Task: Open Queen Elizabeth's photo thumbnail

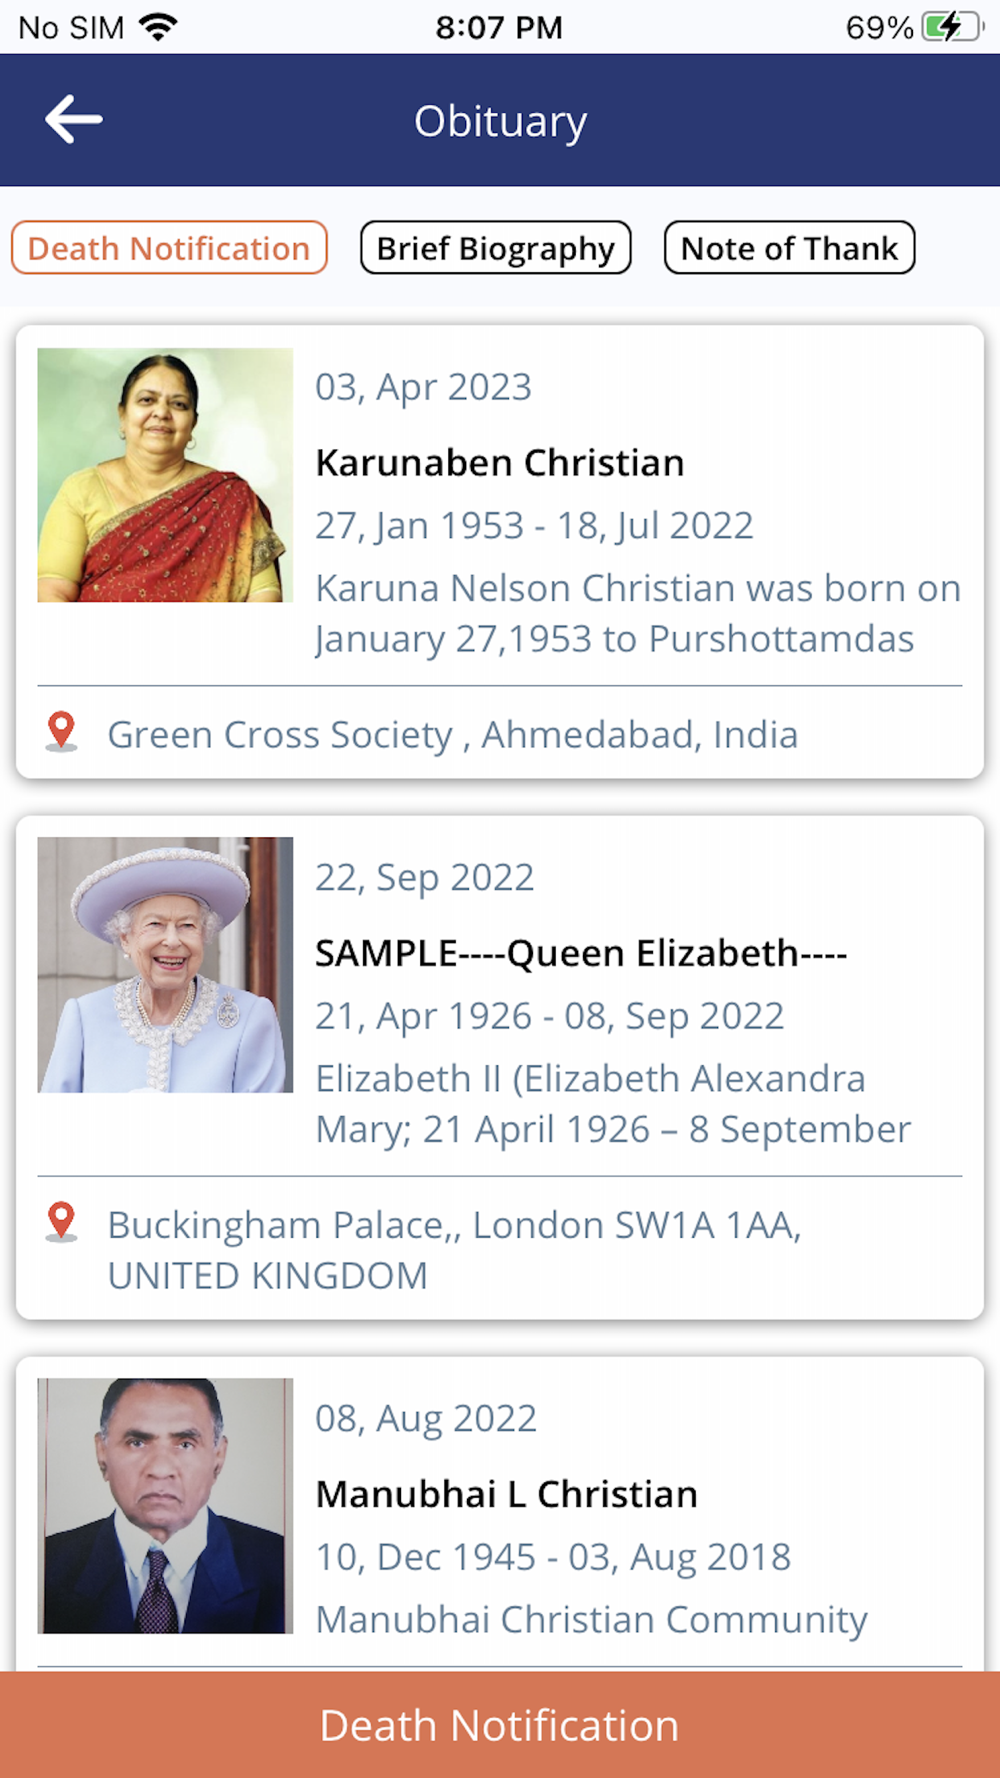Action: coord(165,965)
